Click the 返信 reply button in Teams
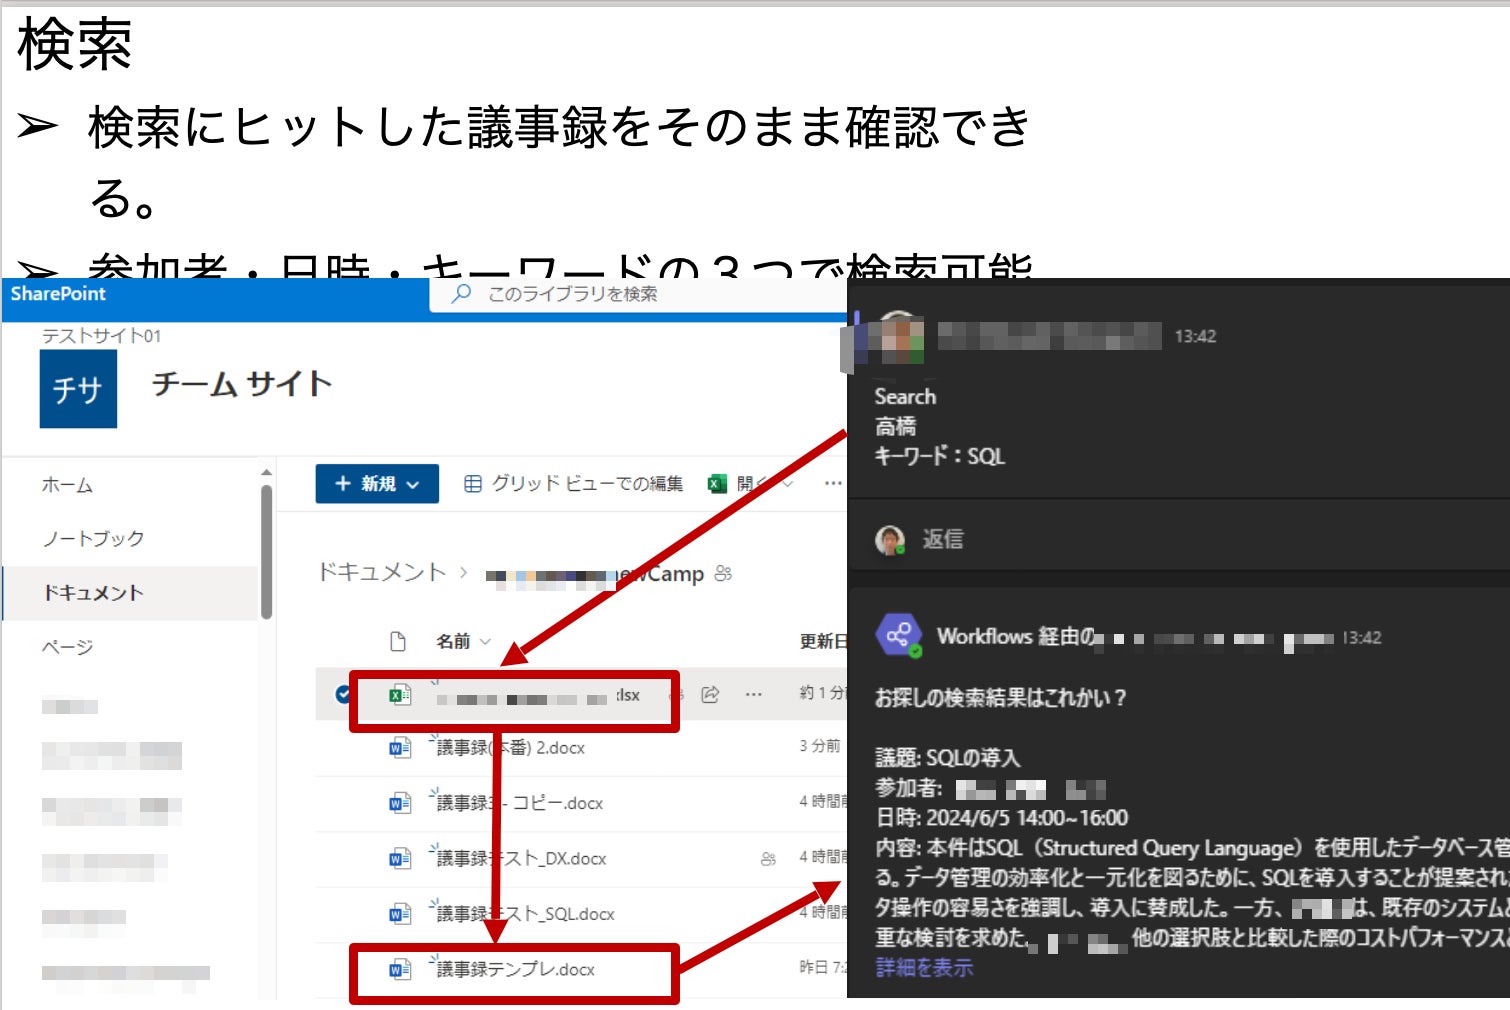 click(942, 539)
